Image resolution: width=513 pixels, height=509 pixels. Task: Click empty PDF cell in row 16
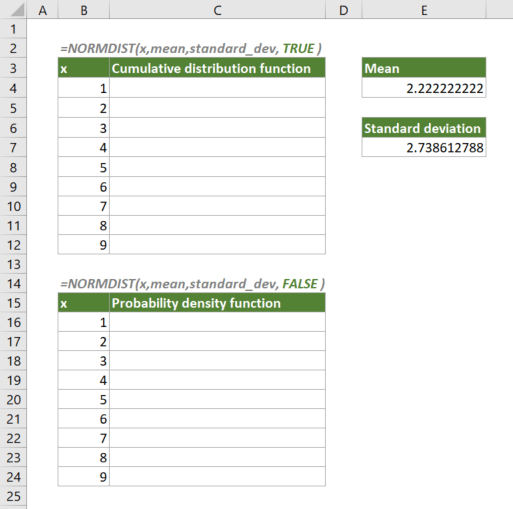(217, 322)
